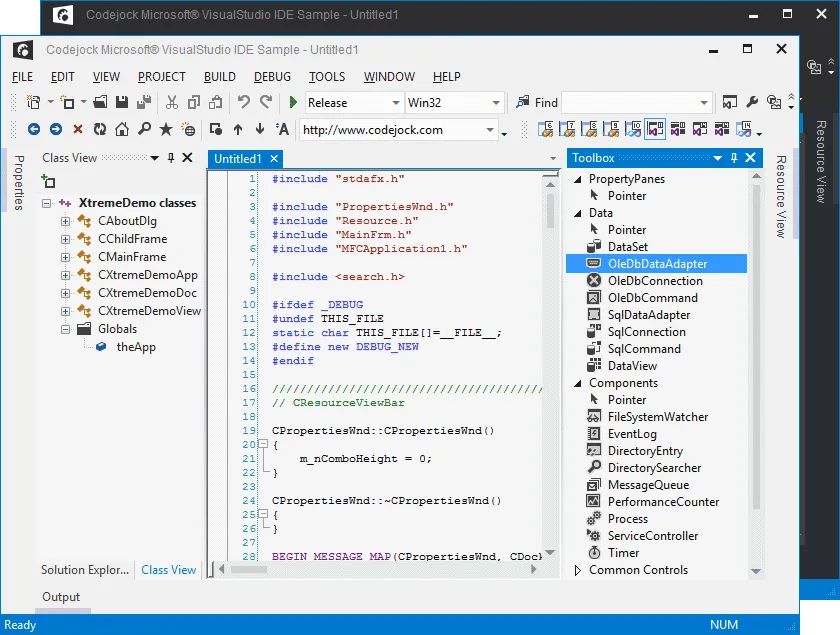
Task: Stop loading with the red X icon
Action: pyautogui.click(x=78, y=129)
